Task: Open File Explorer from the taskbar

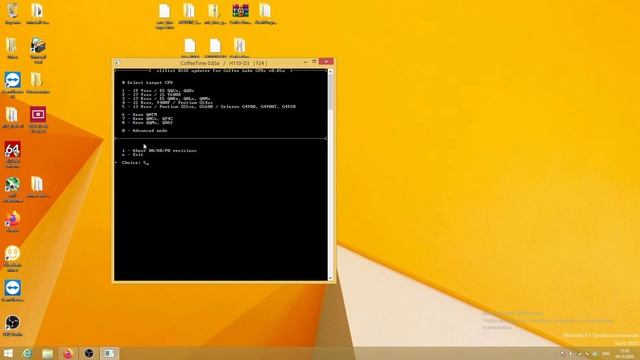Action: [48, 353]
